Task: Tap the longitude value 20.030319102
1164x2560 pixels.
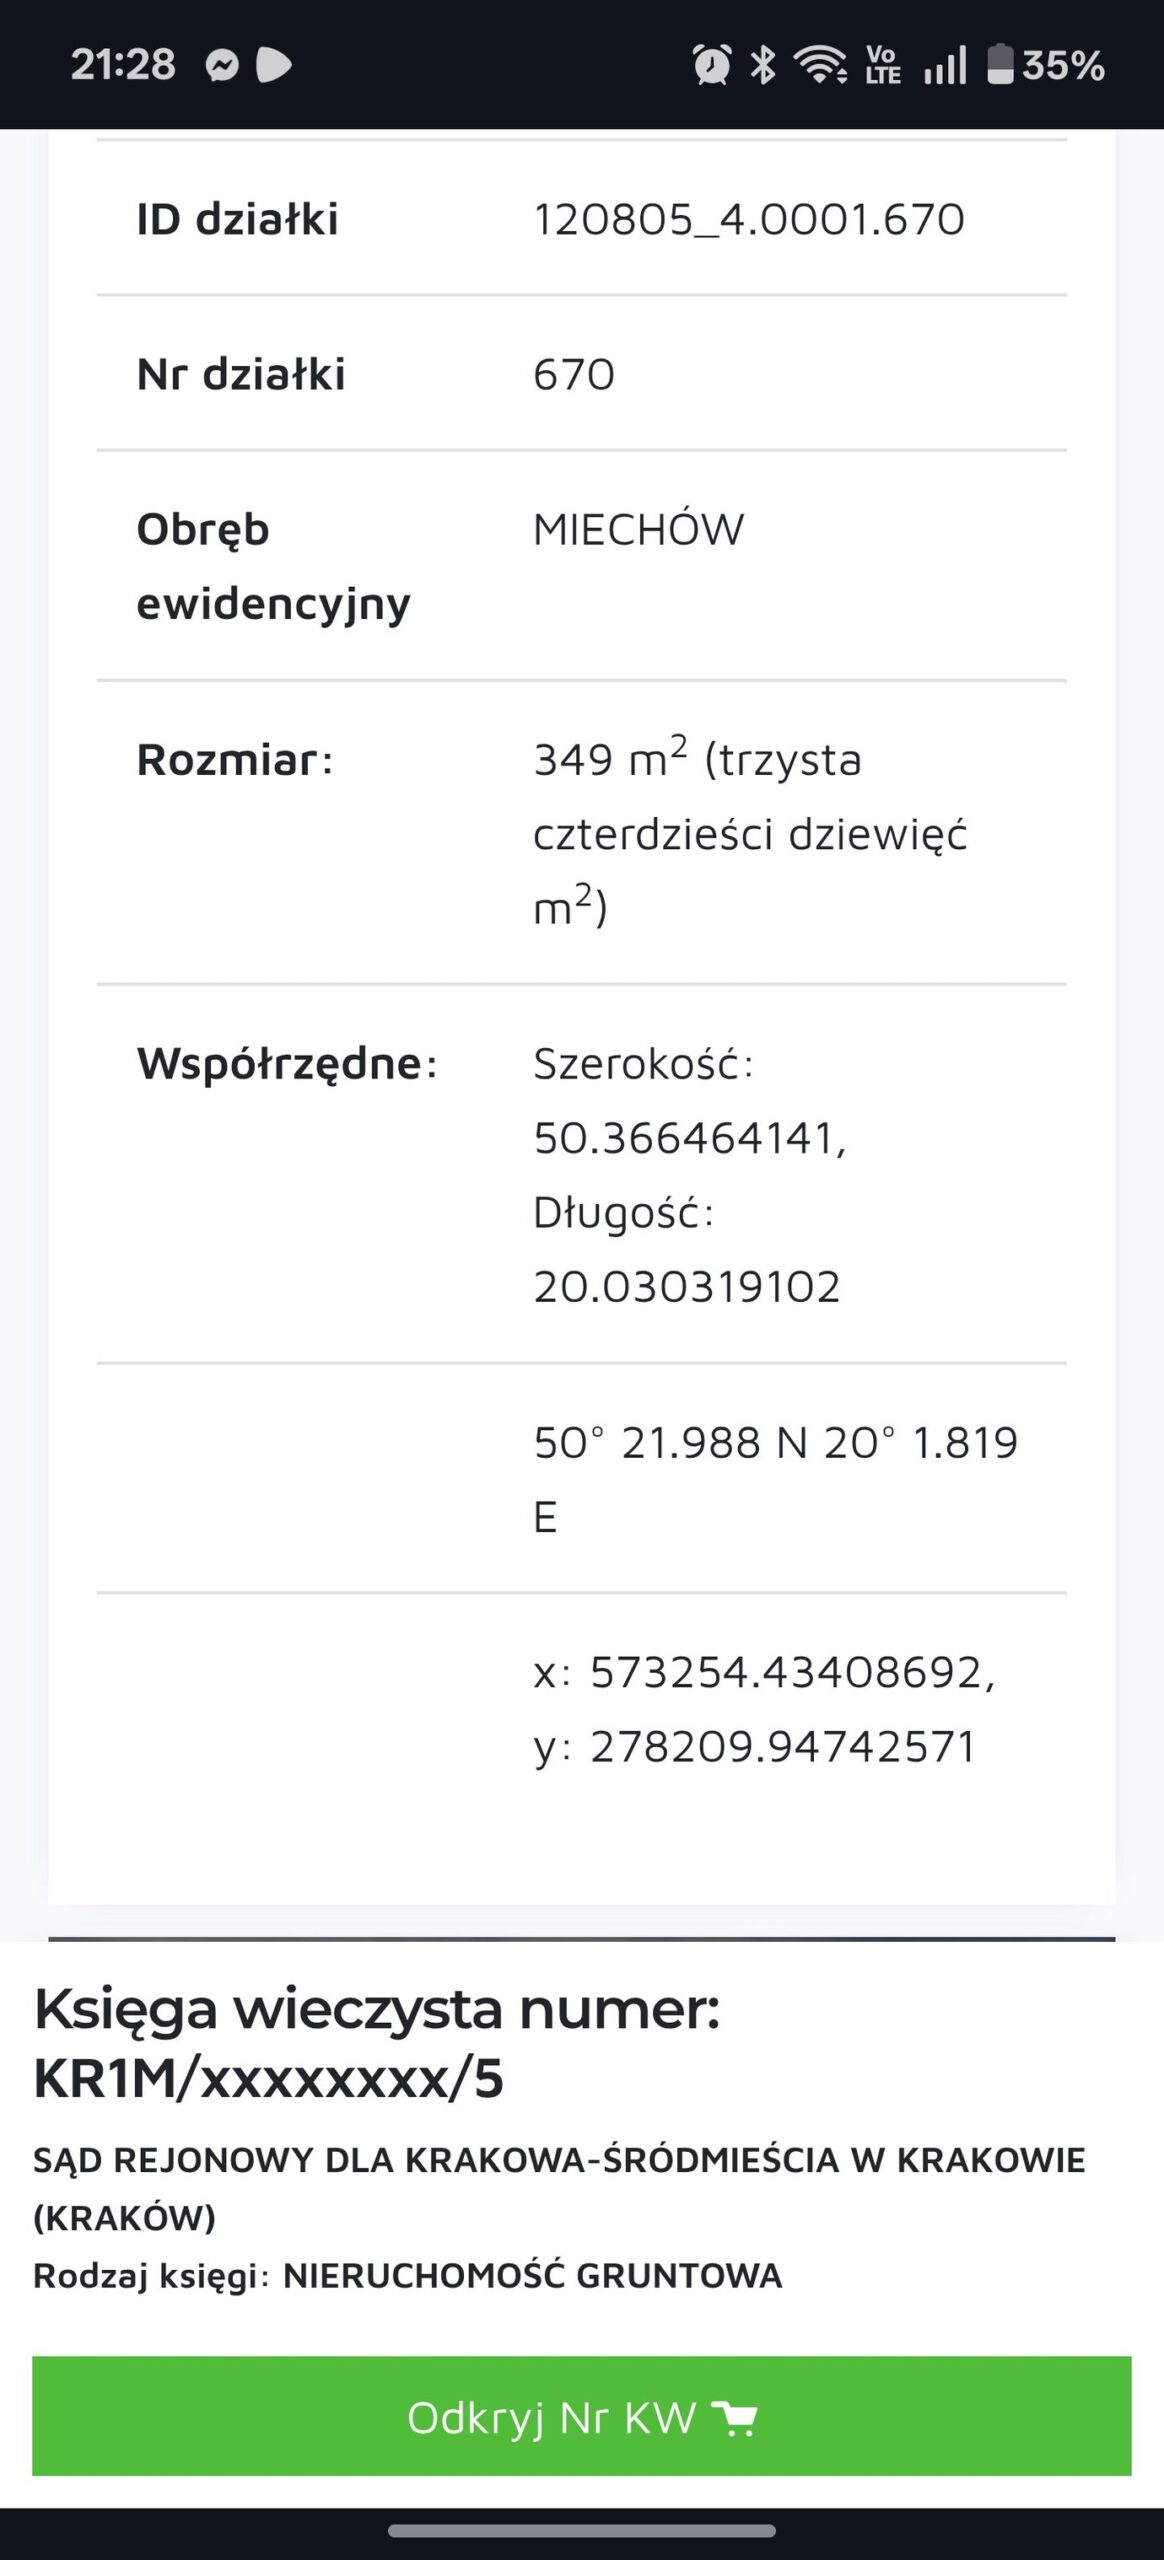Action: pos(686,1287)
